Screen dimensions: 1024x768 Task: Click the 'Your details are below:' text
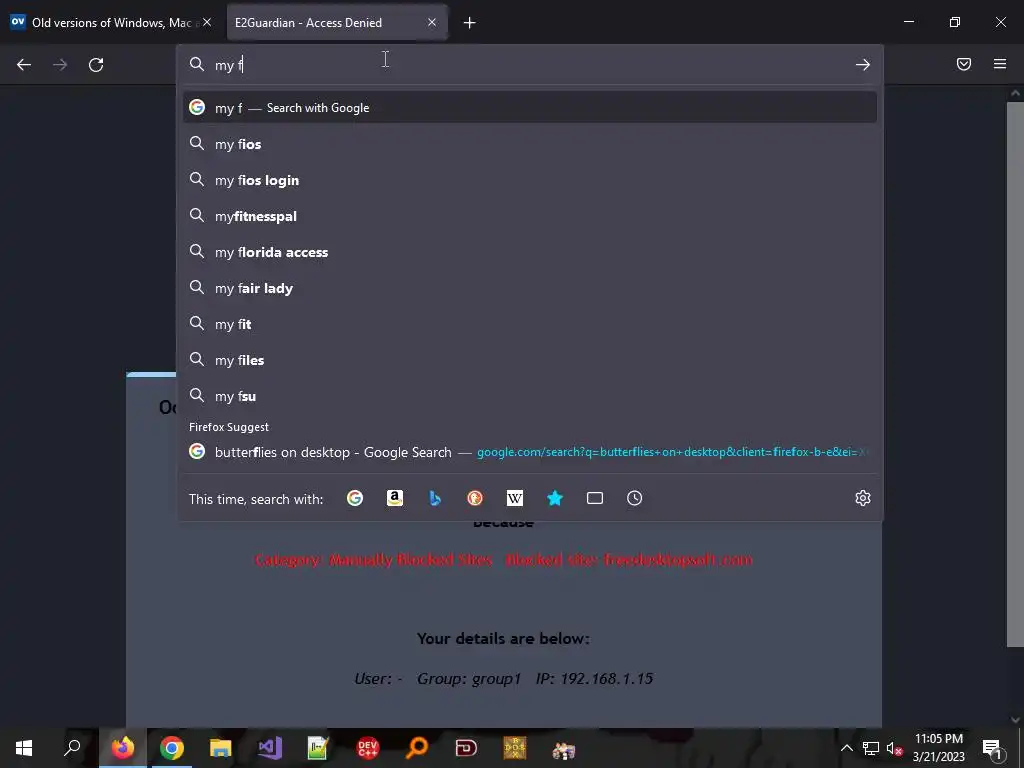point(503,639)
